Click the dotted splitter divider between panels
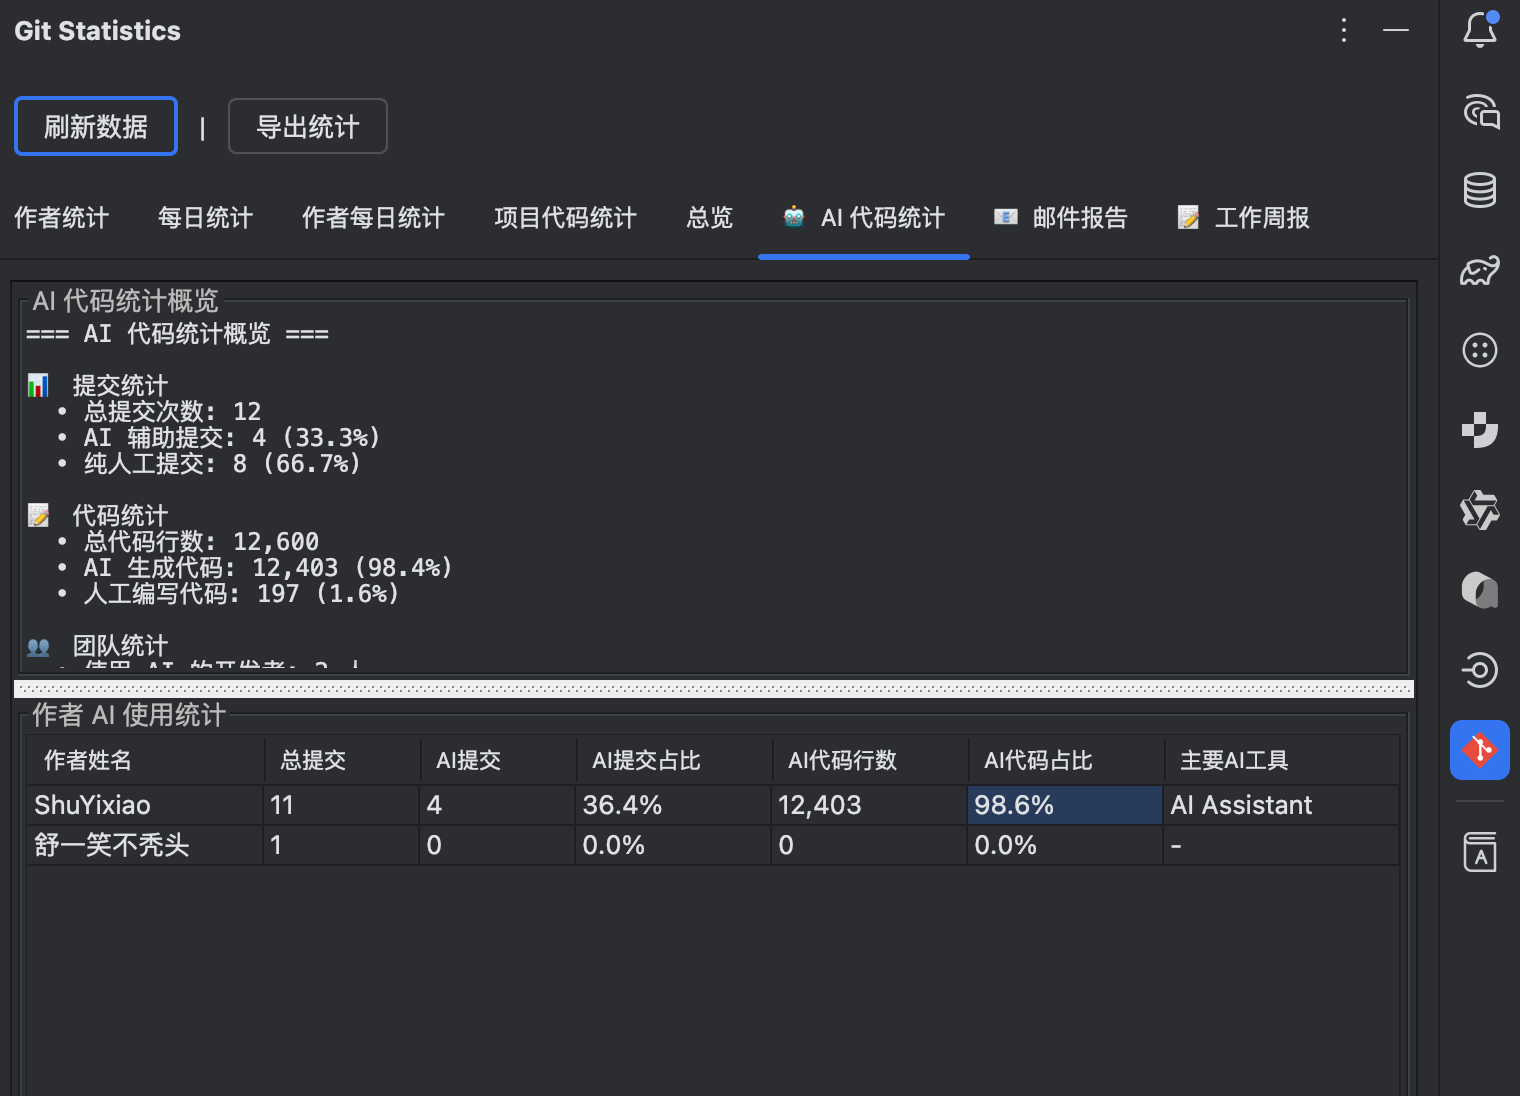 coord(713,689)
